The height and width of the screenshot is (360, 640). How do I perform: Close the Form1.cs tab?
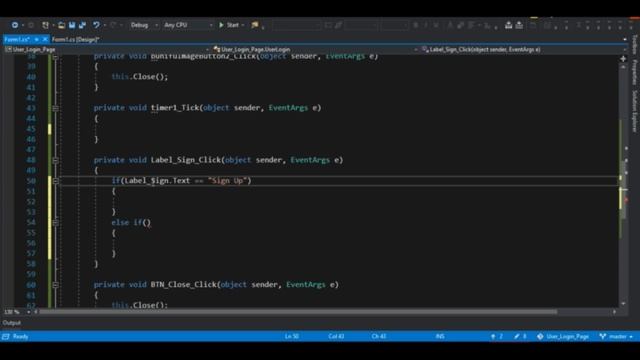point(45,40)
